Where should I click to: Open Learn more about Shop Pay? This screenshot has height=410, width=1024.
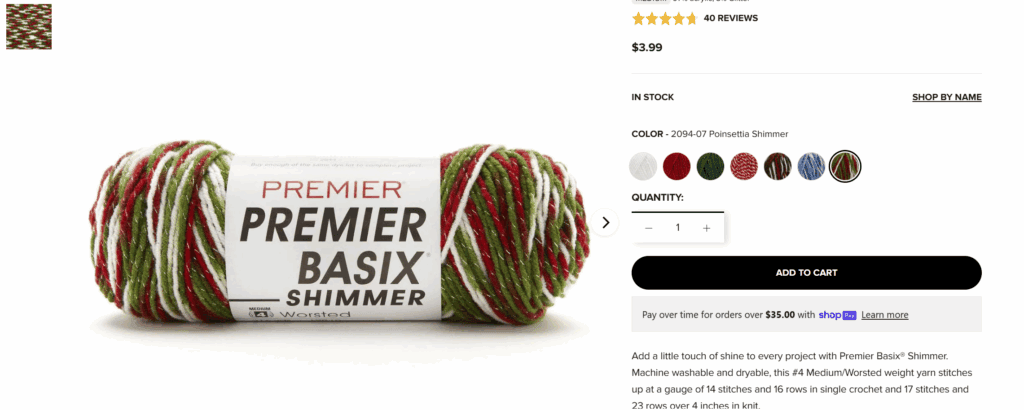click(x=884, y=315)
